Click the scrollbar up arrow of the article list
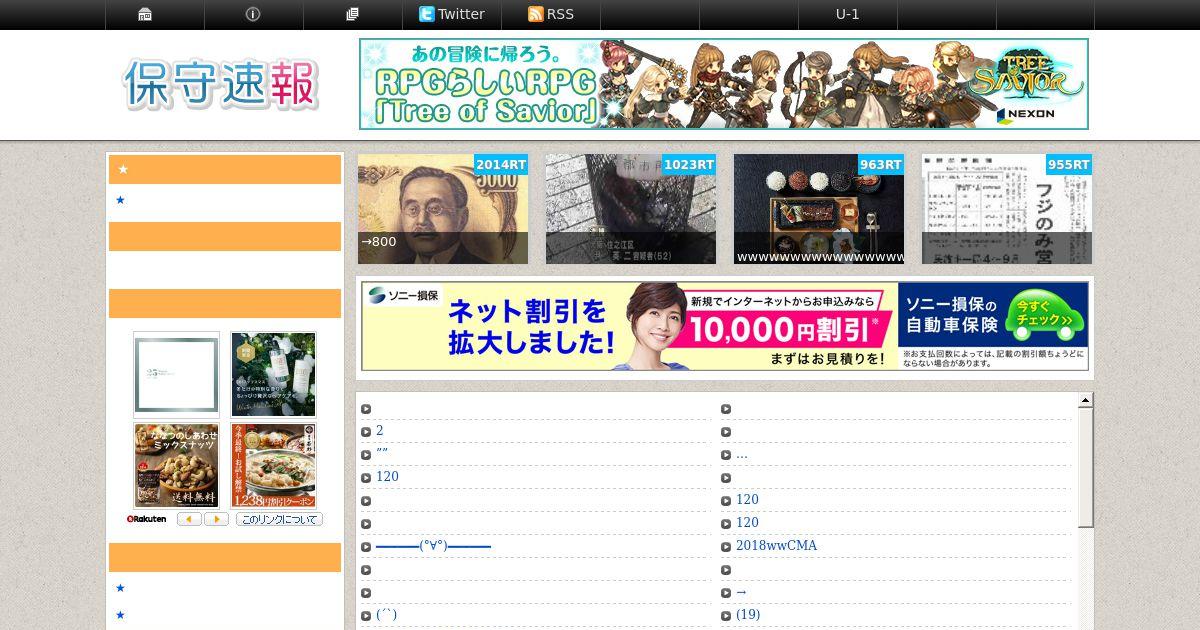The height and width of the screenshot is (630, 1200). point(1085,401)
